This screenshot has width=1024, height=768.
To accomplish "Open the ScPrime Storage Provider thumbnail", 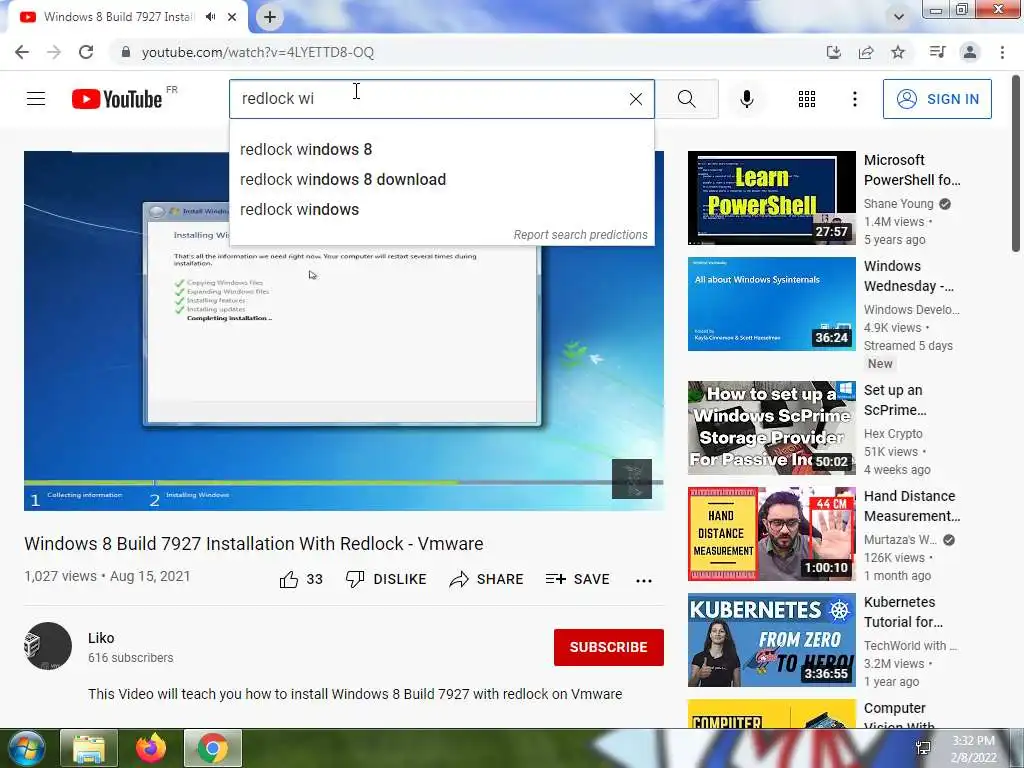I will 771,428.
